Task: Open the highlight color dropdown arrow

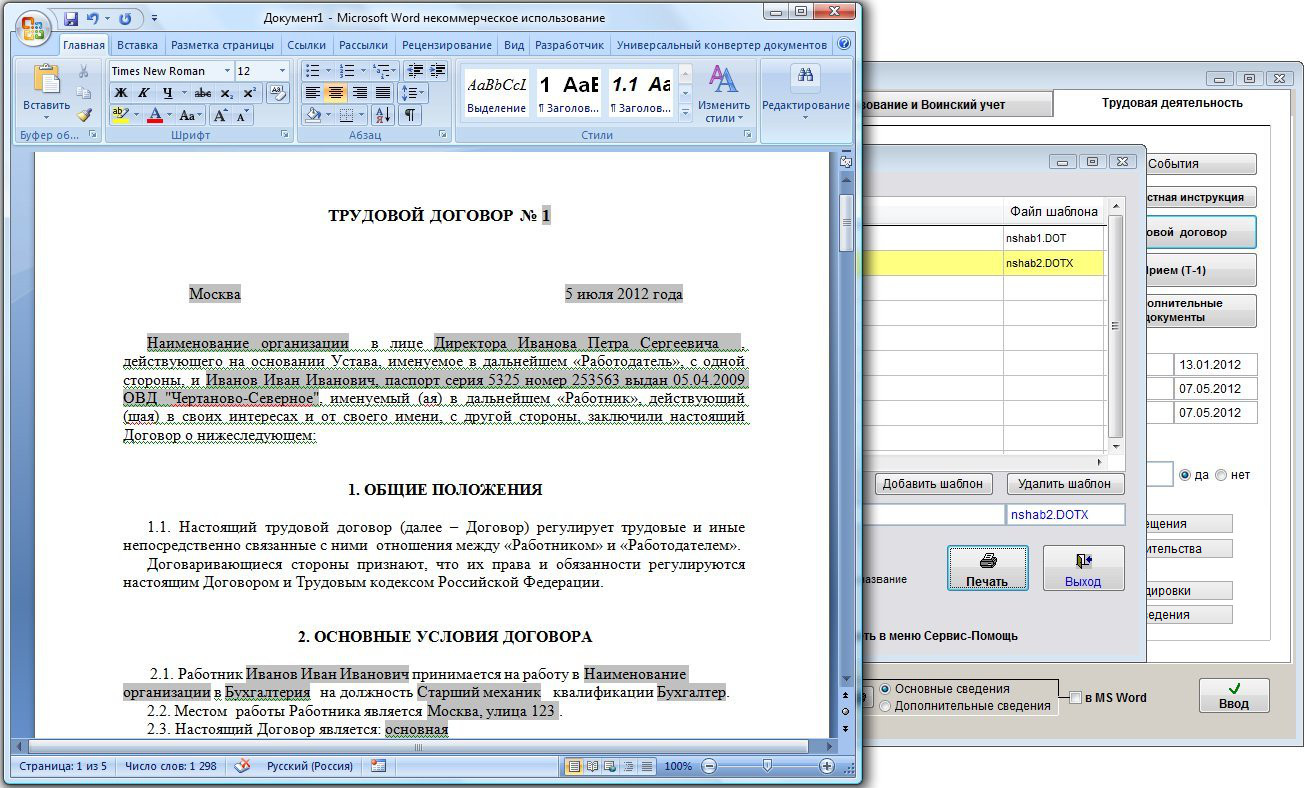Action: point(136,116)
